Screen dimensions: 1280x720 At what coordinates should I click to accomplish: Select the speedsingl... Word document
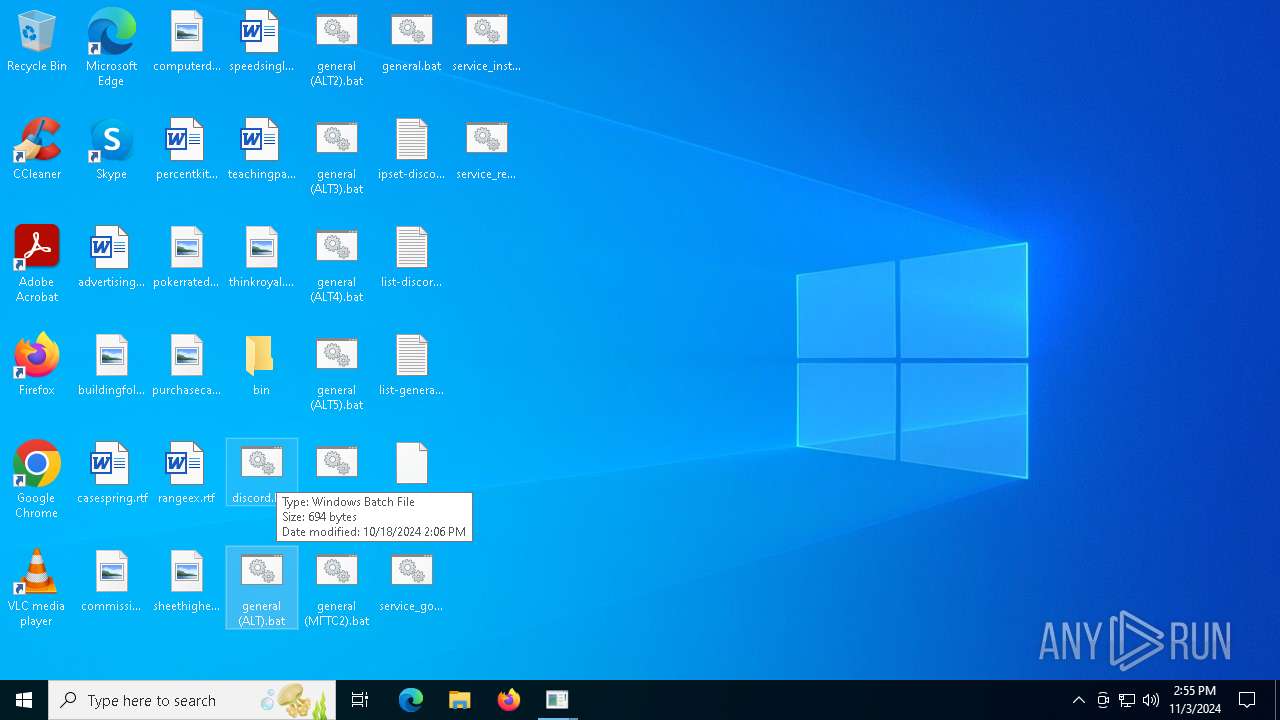tap(261, 42)
